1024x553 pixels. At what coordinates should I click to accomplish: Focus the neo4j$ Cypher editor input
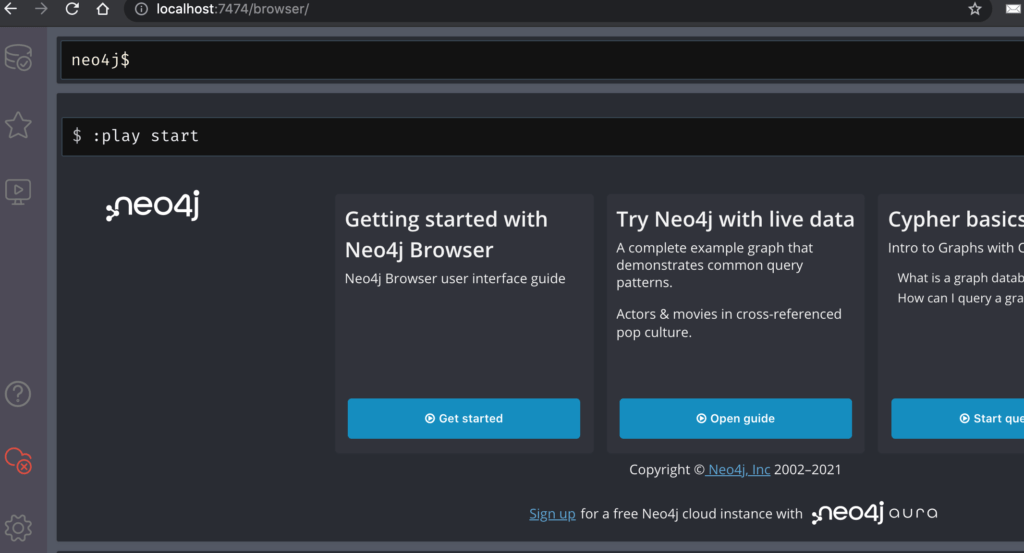click(542, 60)
